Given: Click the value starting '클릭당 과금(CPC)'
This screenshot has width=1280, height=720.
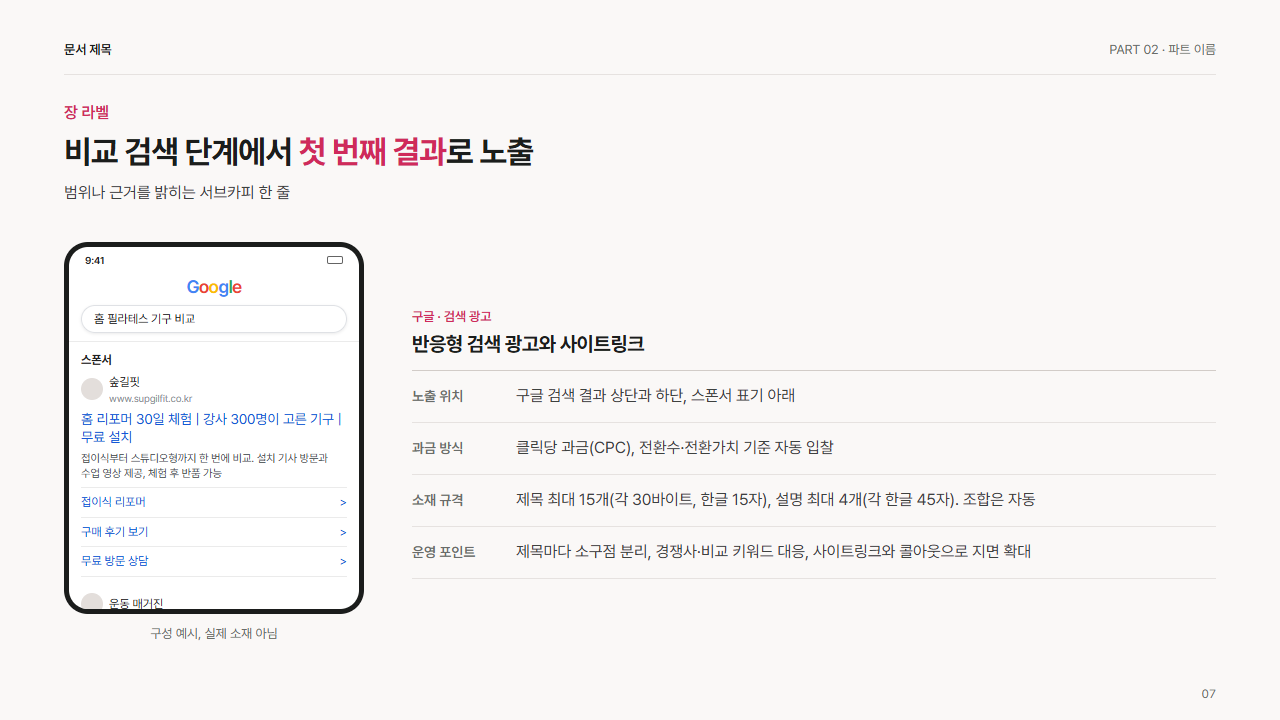Looking at the screenshot, I should (675, 447).
